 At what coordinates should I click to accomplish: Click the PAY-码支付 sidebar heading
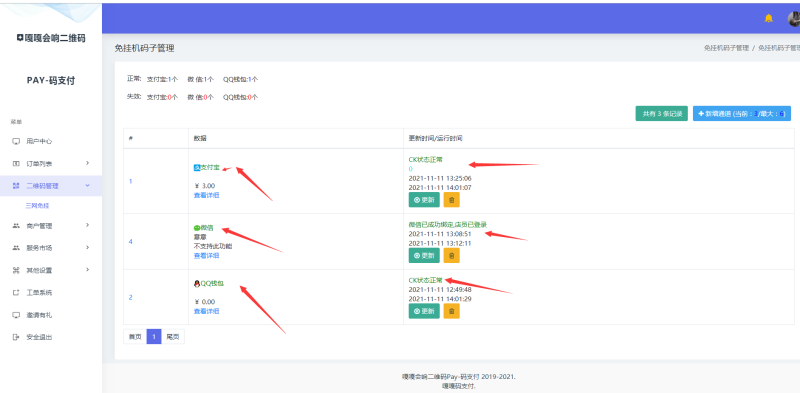(51, 81)
